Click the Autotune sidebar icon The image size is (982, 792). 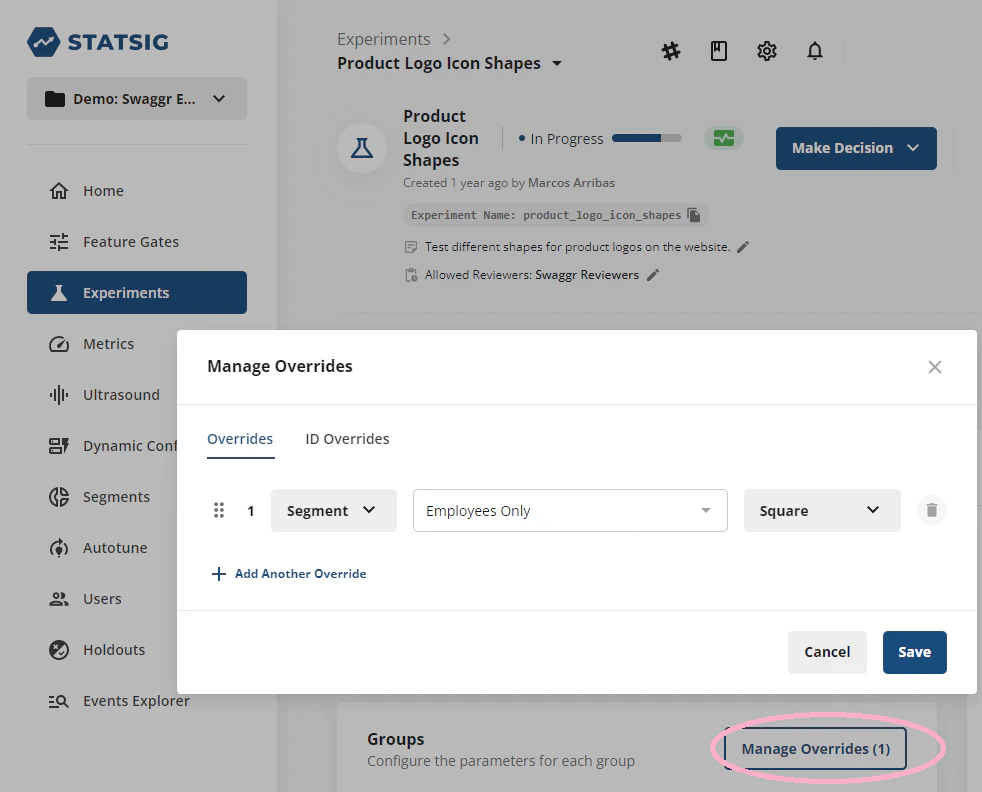click(x=59, y=548)
